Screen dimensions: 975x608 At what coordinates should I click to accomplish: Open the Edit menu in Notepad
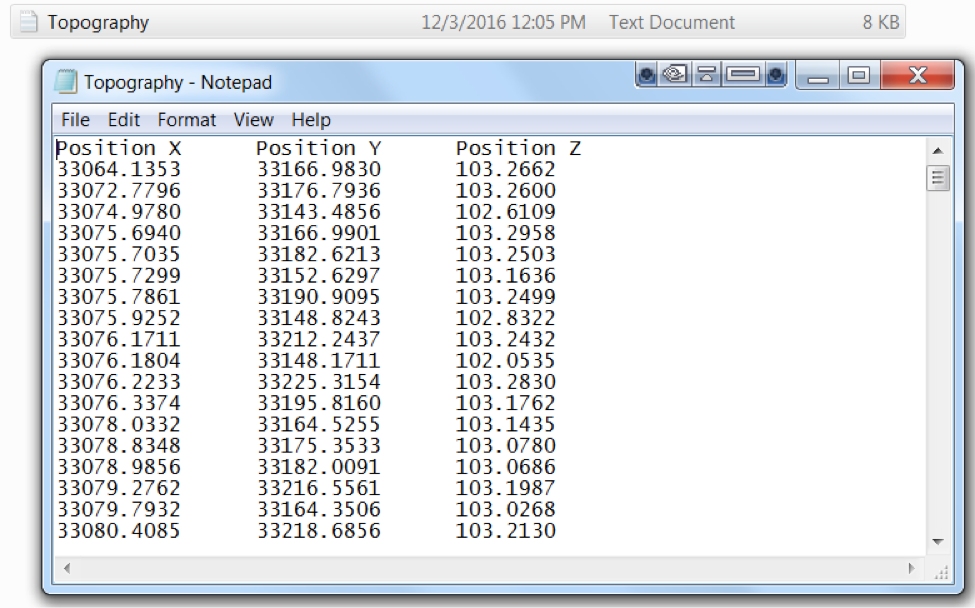pos(124,119)
